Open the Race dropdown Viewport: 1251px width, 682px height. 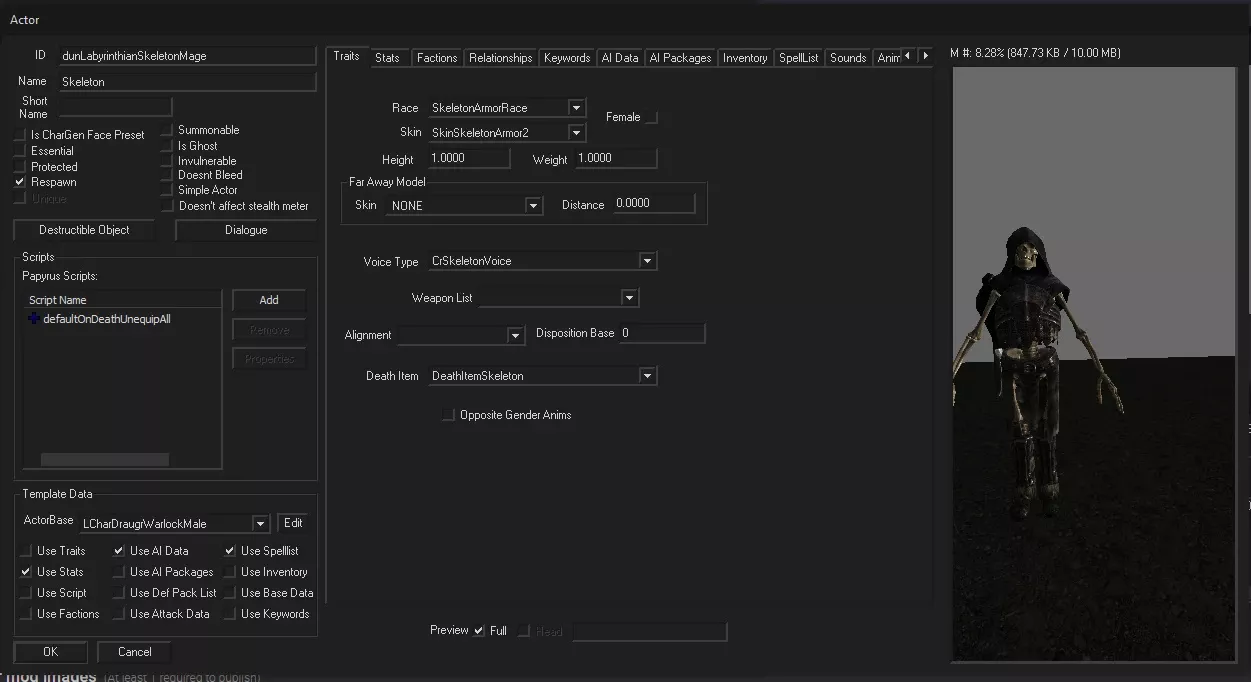point(576,108)
